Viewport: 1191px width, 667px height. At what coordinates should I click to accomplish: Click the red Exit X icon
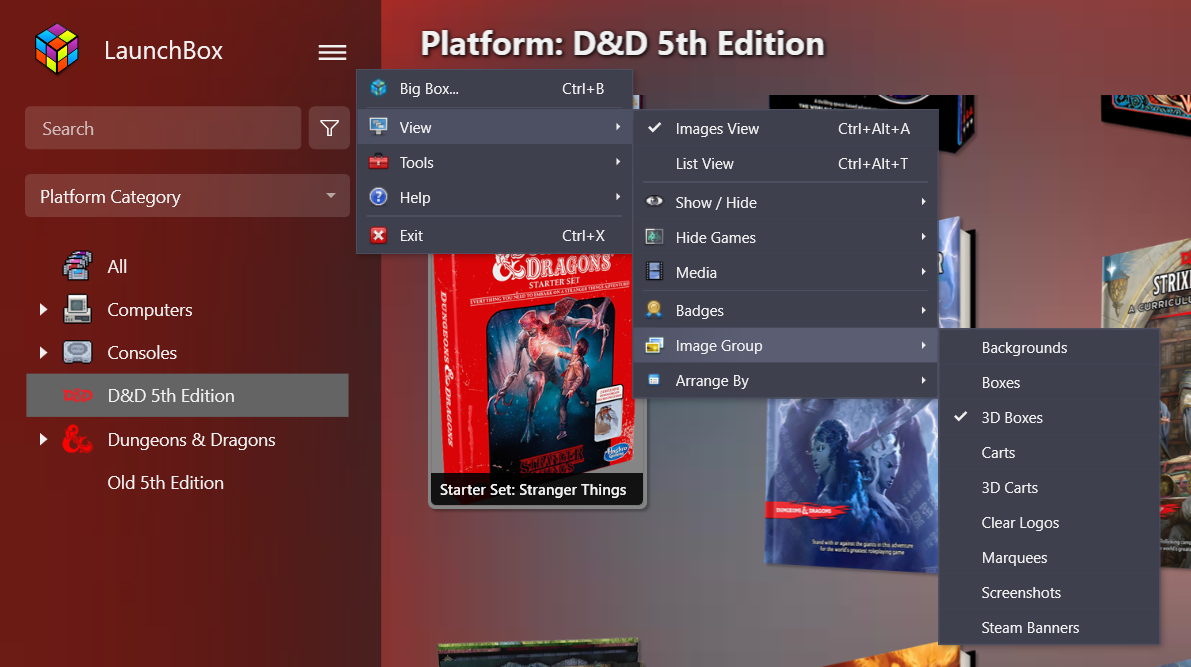tap(378, 236)
